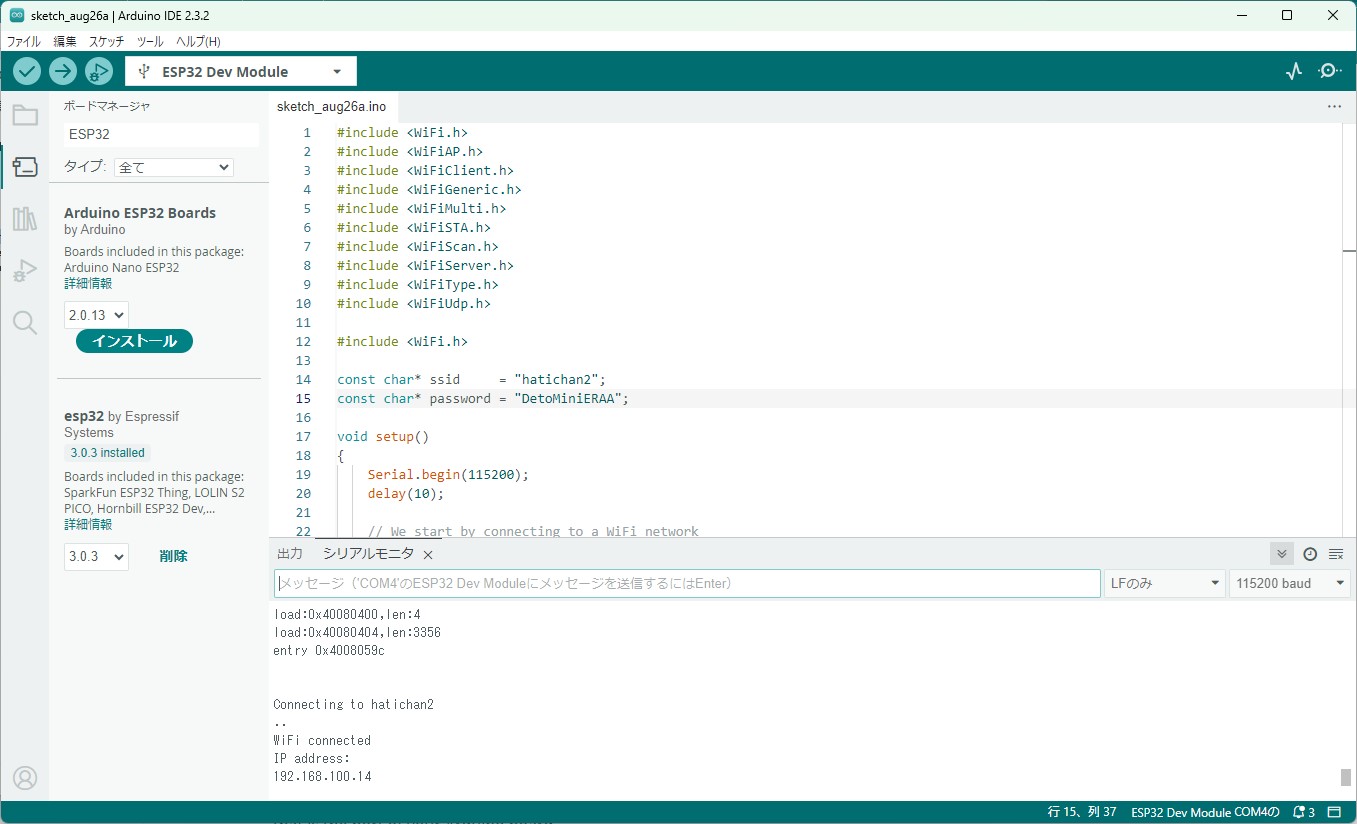Clear serial monitor output icon
Viewport: 1357px width, 824px height.
1336,554
